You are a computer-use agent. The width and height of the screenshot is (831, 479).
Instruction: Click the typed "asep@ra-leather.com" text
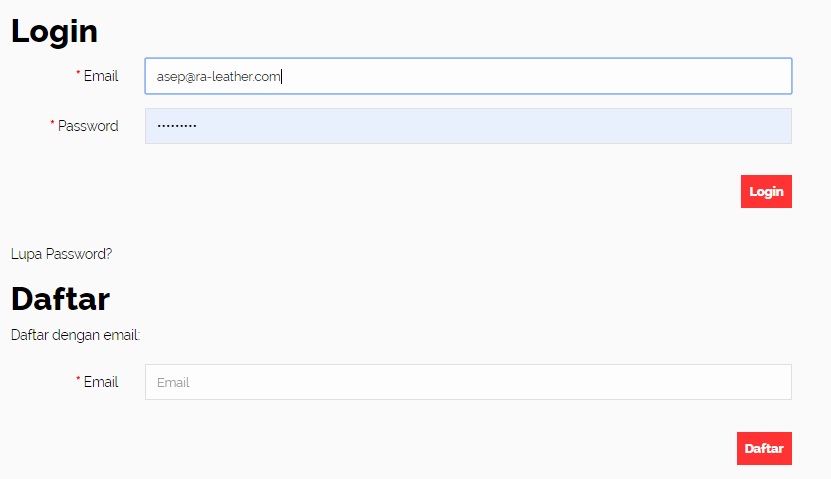(x=219, y=76)
